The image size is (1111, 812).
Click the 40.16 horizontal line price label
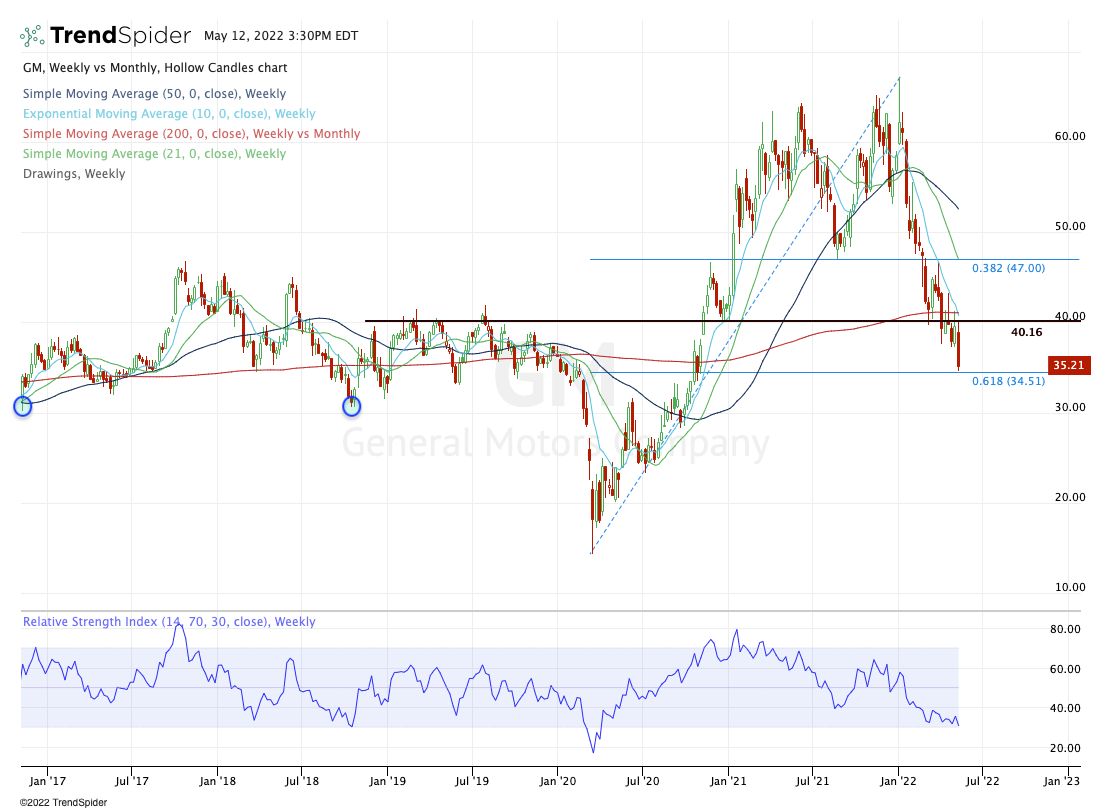1026,332
